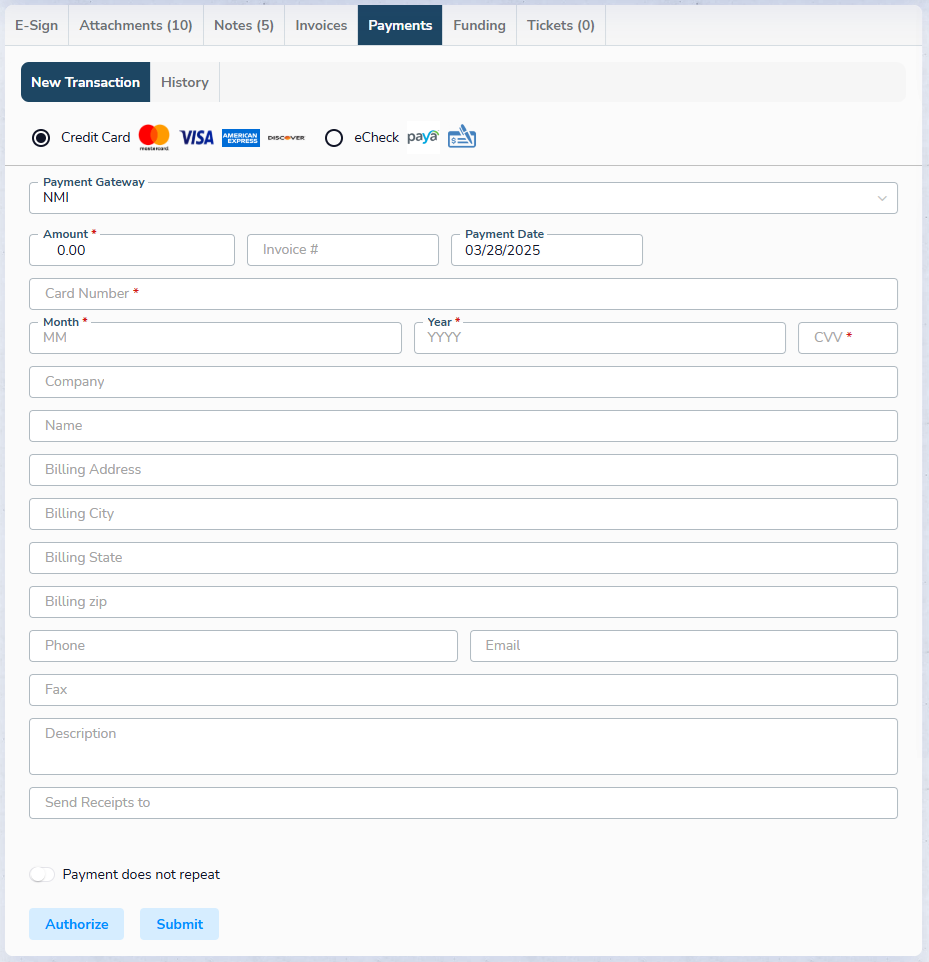The height and width of the screenshot is (962, 929).
Task: Focus the Amount field
Action: click(132, 250)
